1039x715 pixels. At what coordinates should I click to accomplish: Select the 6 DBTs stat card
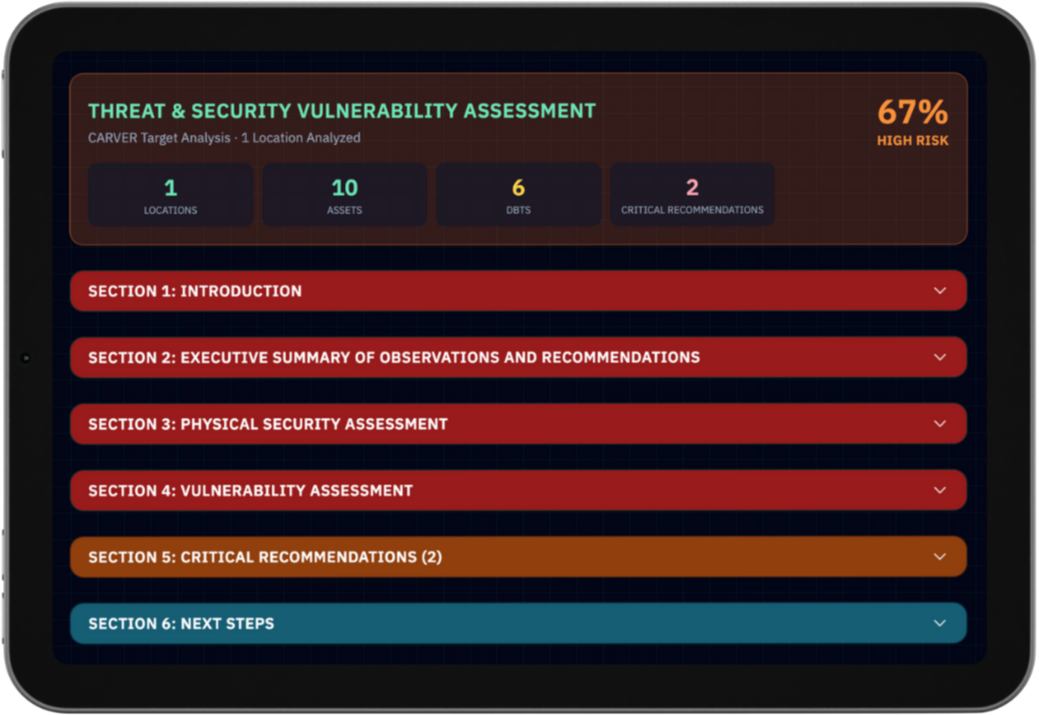[518, 195]
